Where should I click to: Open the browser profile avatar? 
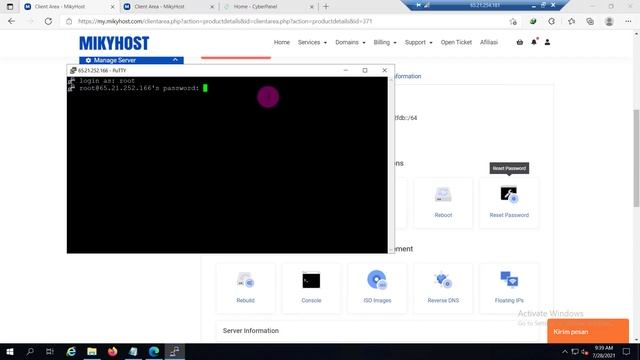609,21
